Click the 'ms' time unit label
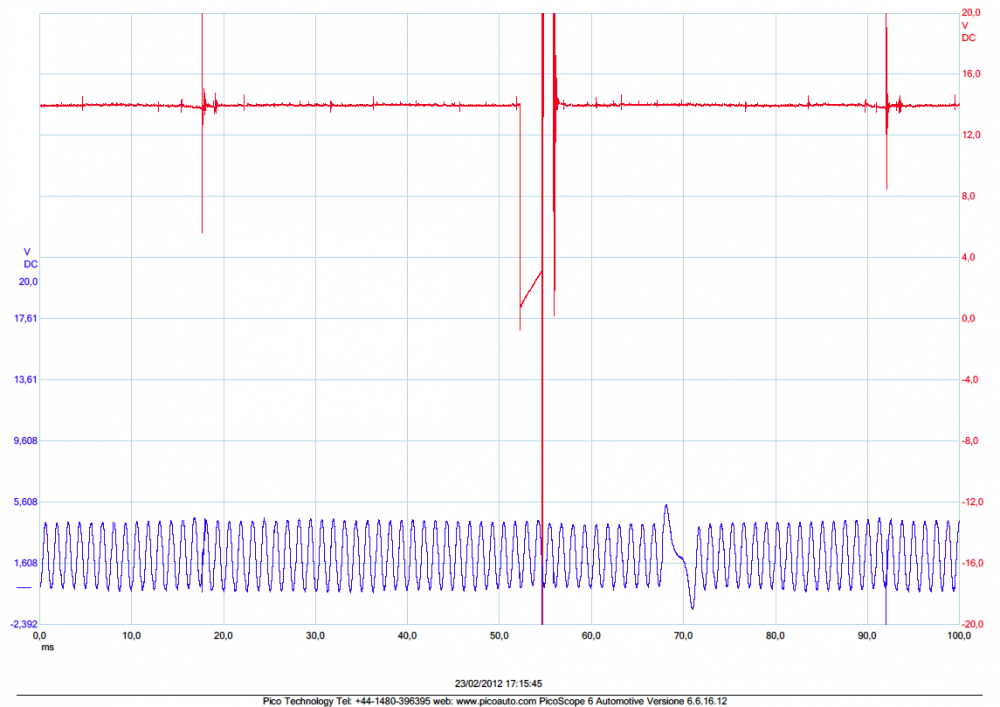 click(46, 647)
